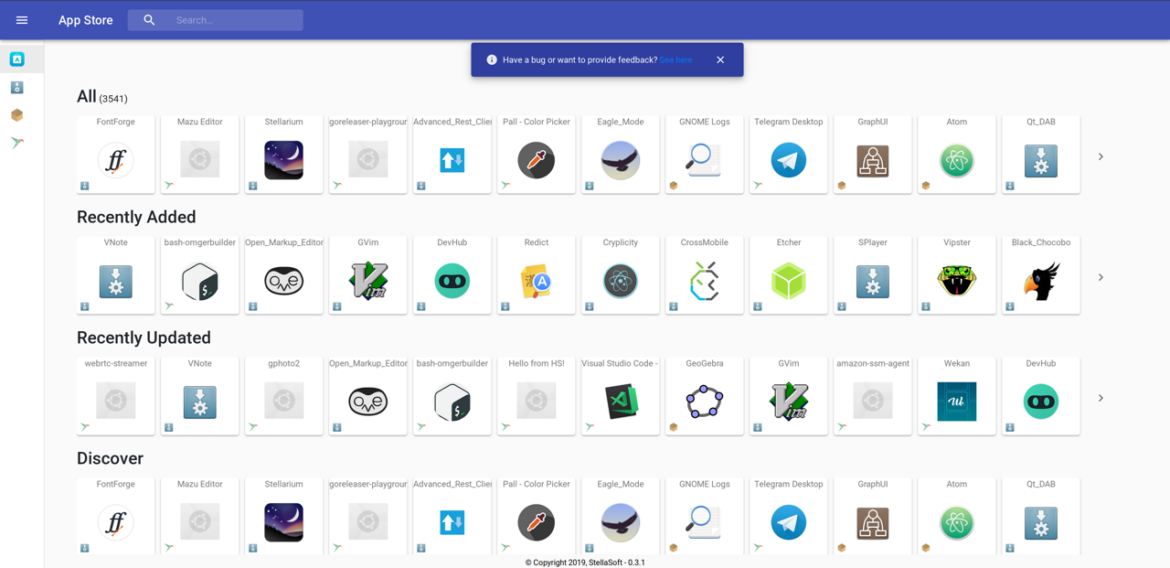The image size is (1170, 568).
Task: Open the CrossMobile app tile
Action: click(704, 276)
